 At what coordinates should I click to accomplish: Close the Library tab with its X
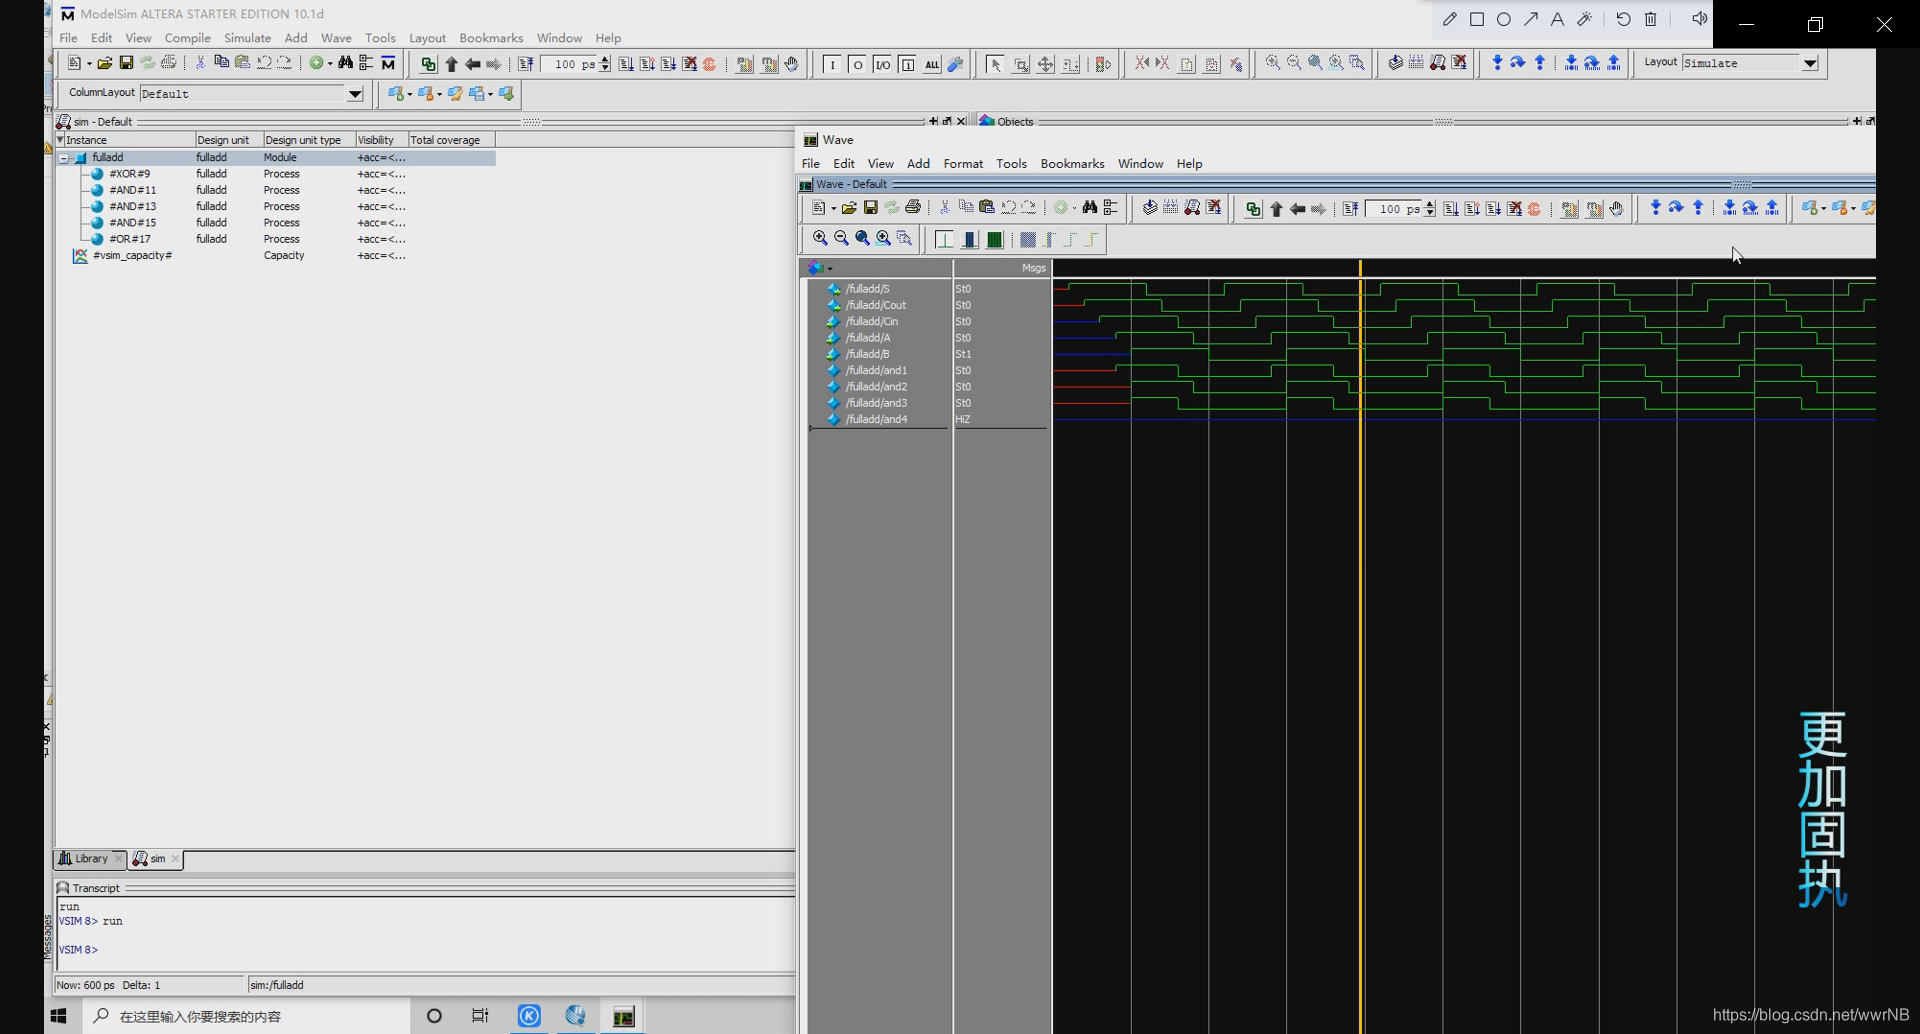118,859
